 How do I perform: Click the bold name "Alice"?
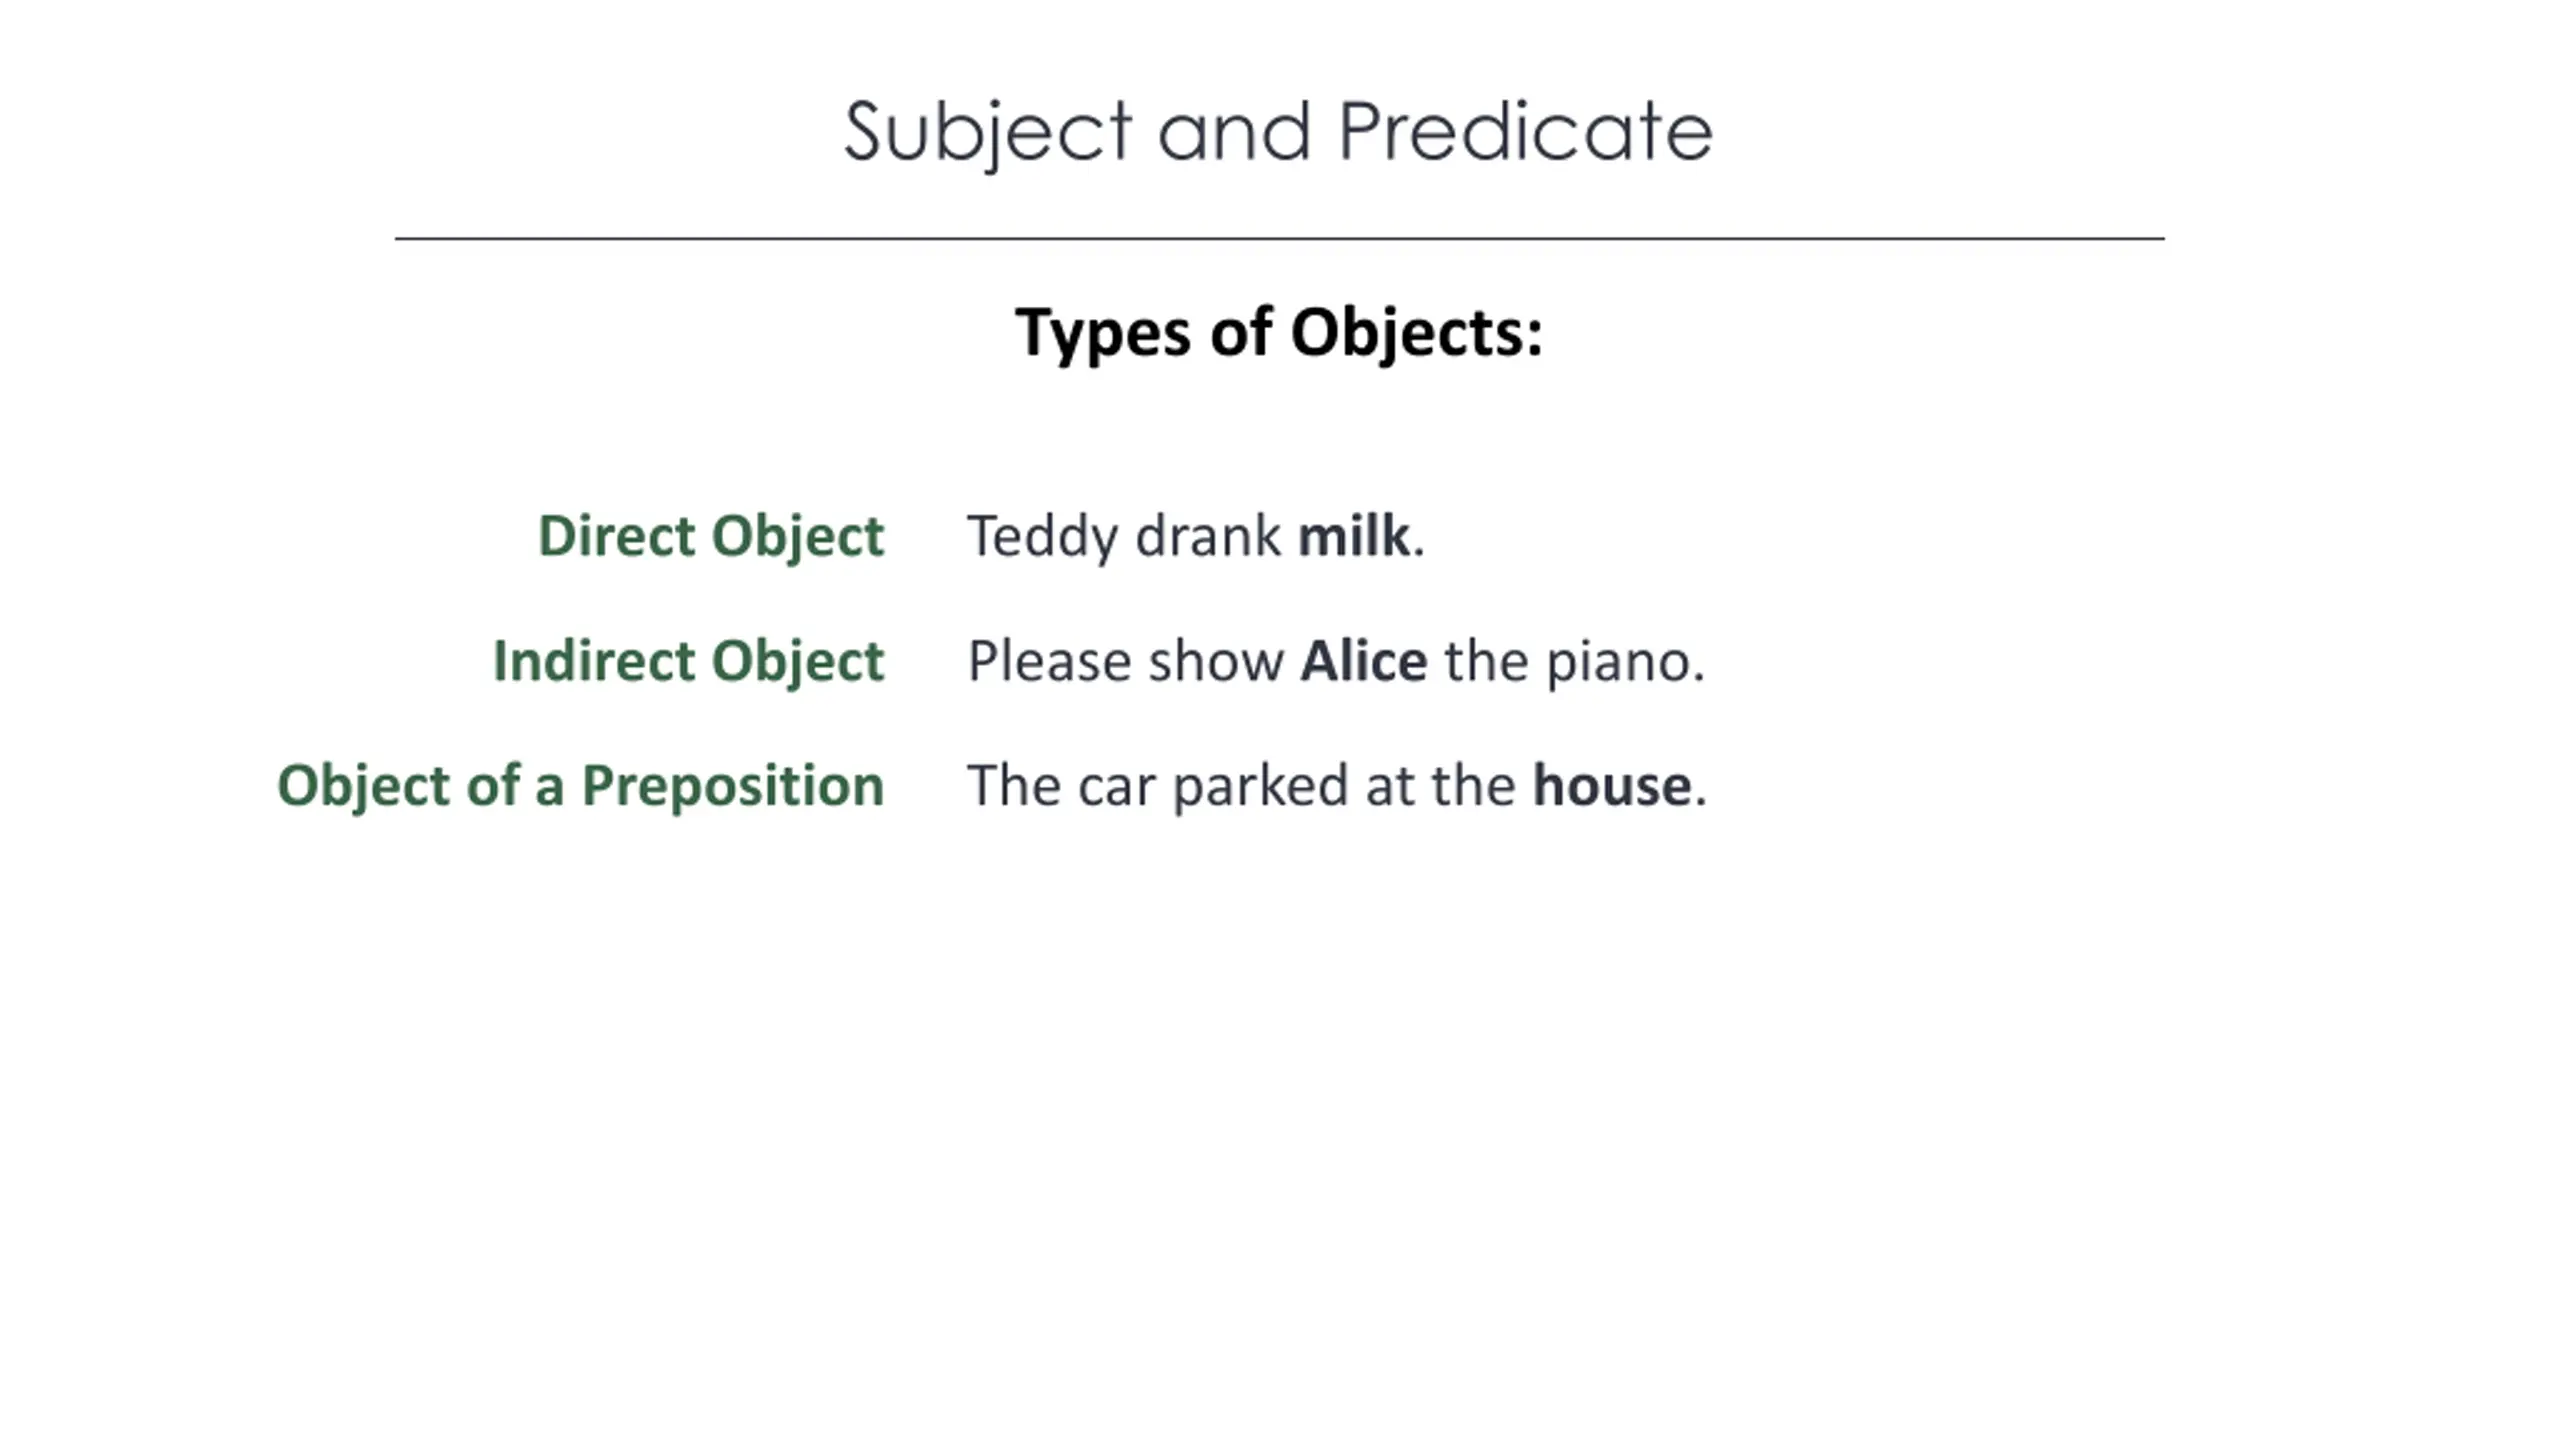(x=1364, y=661)
